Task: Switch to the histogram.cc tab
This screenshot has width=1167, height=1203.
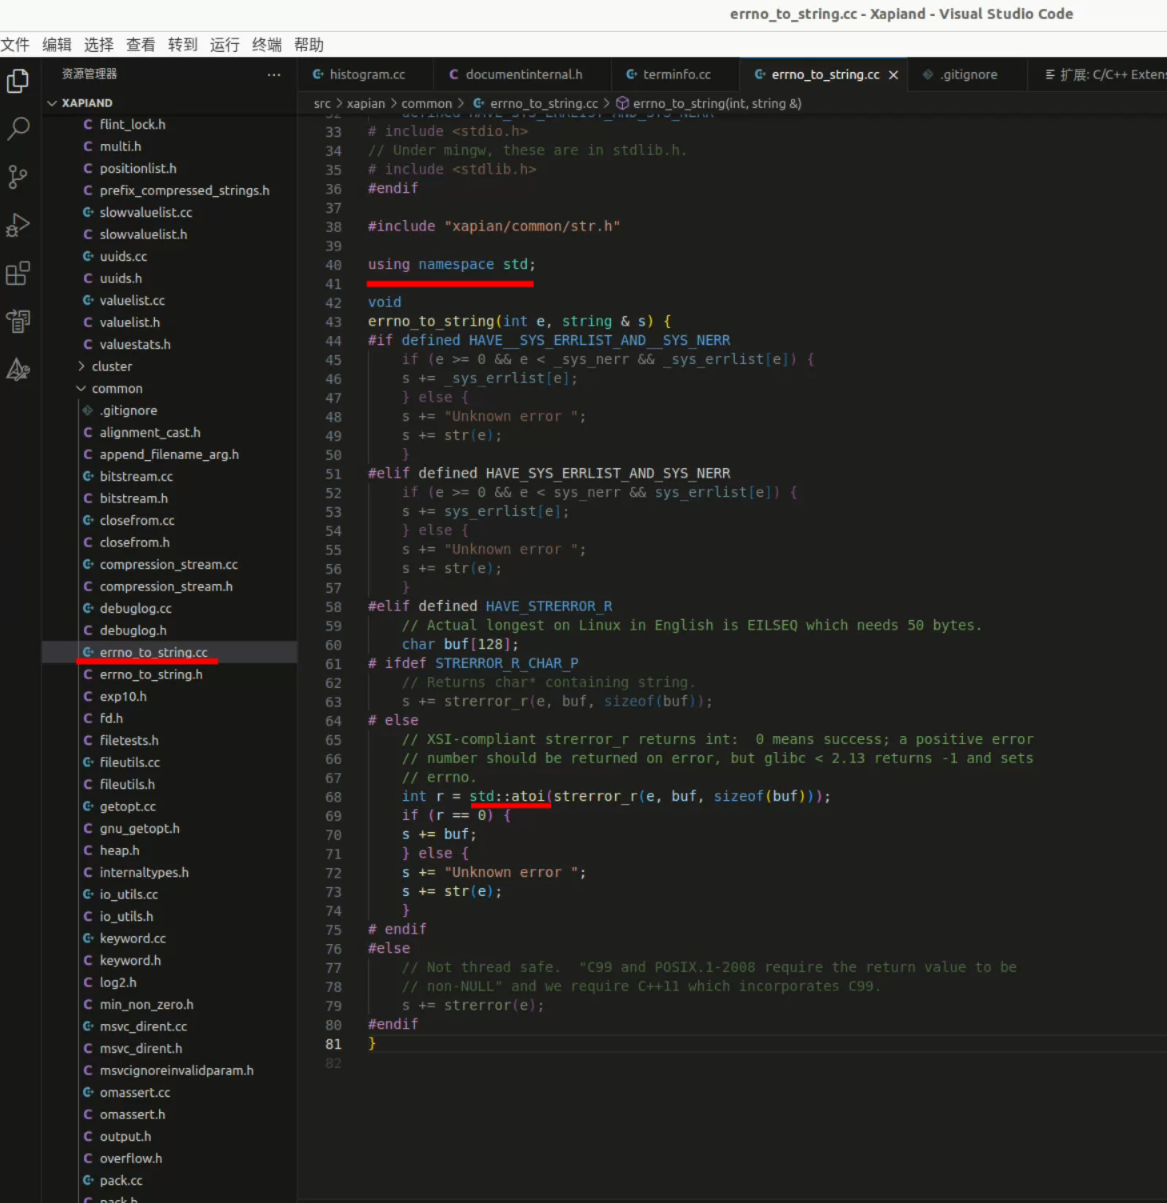Action: pyautogui.click(x=366, y=75)
